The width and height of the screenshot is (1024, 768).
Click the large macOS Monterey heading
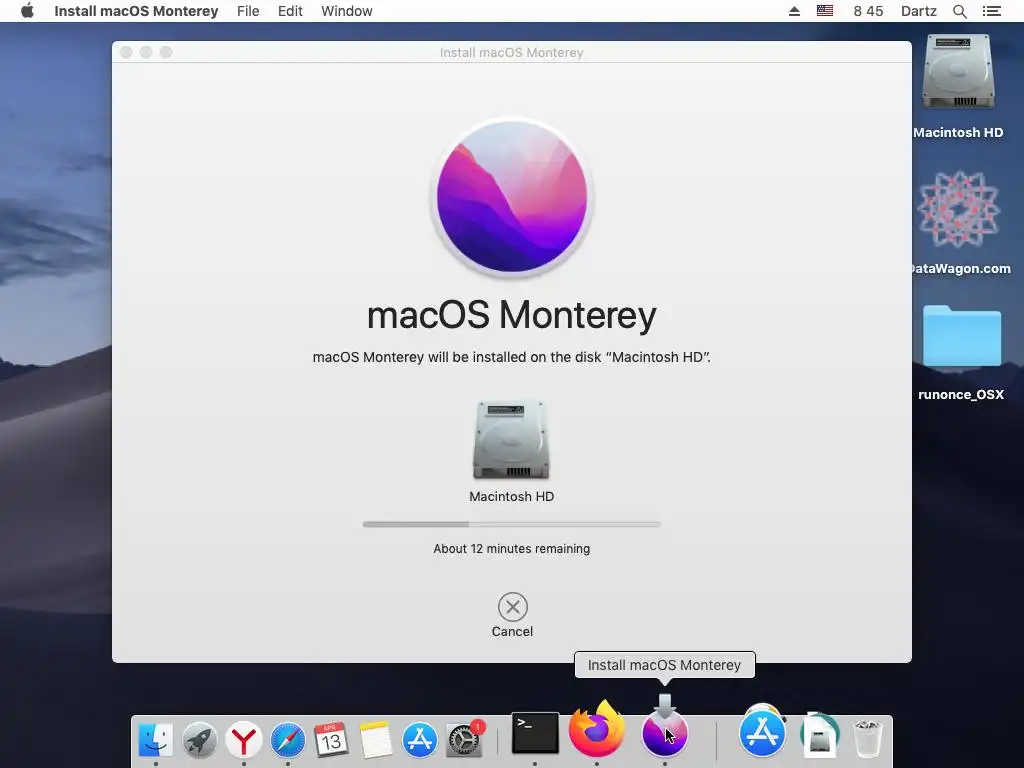tap(511, 315)
